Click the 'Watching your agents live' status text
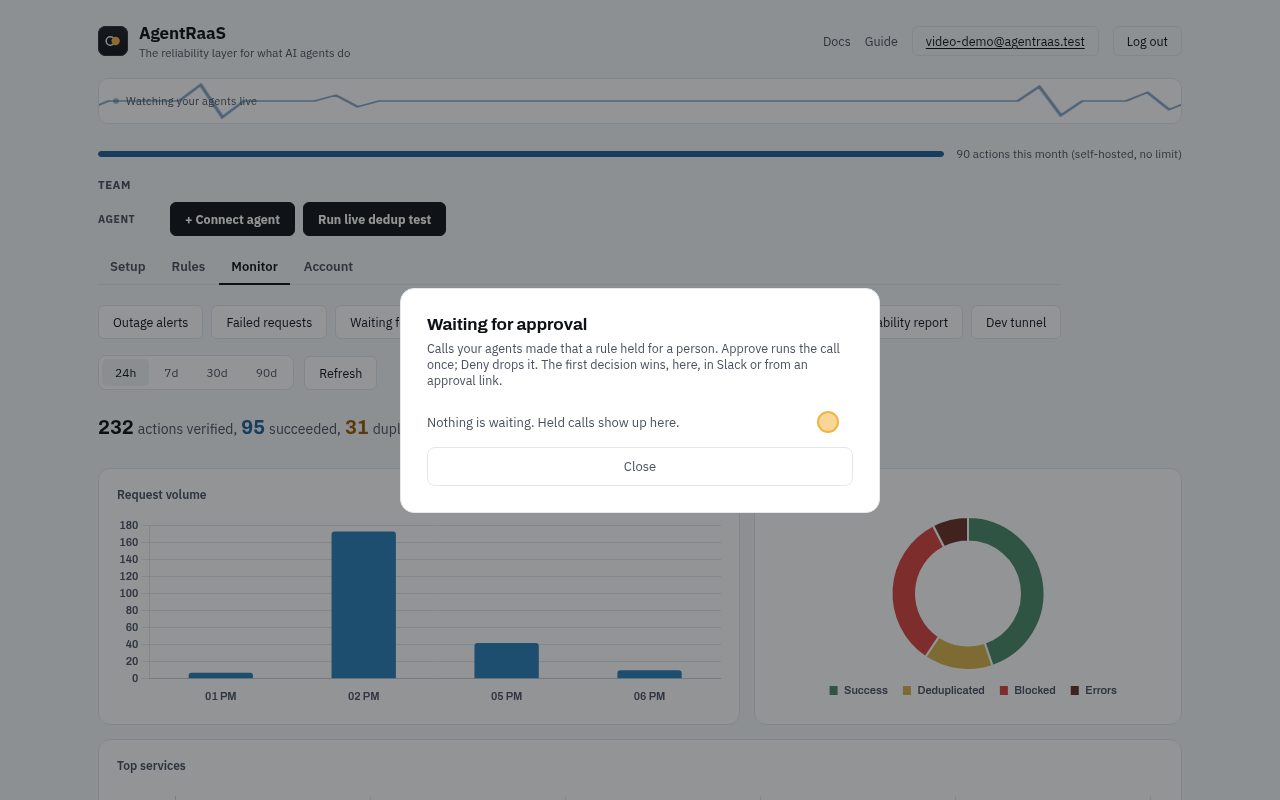 click(x=191, y=101)
